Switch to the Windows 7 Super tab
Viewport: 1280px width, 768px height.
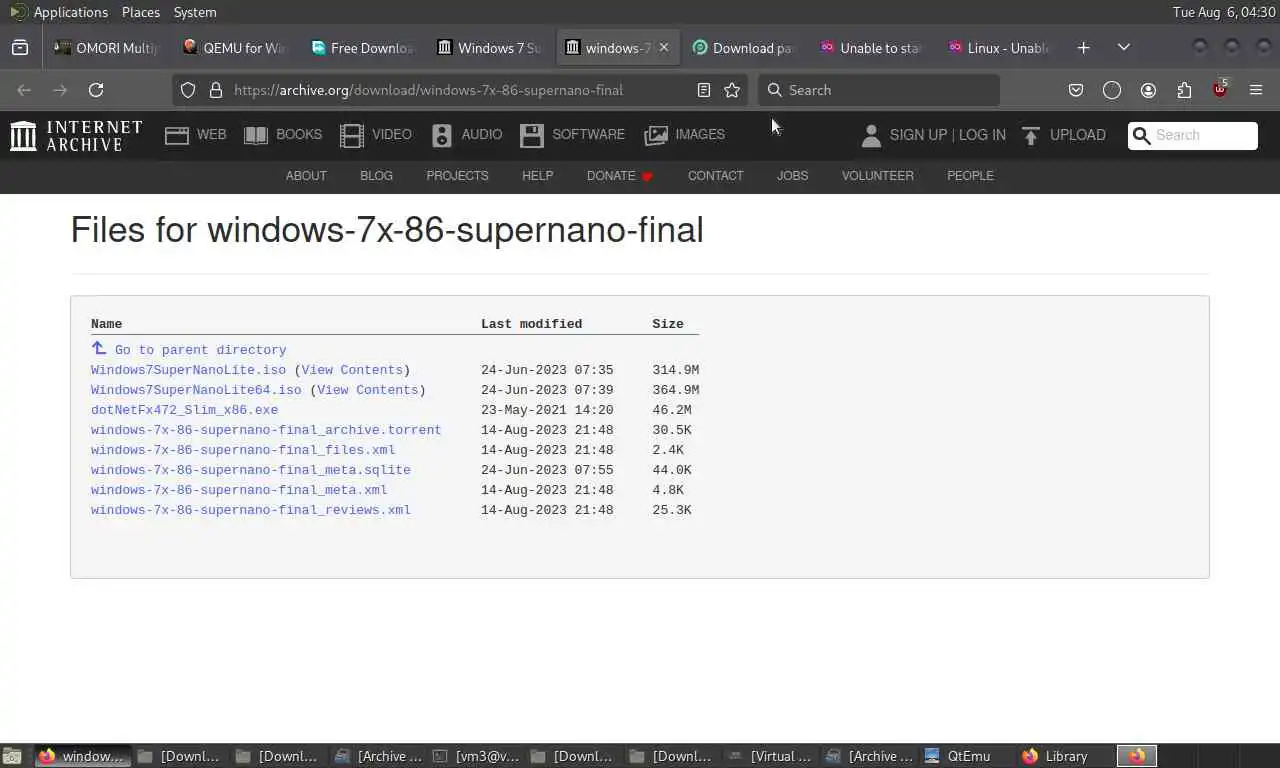point(491,47)
